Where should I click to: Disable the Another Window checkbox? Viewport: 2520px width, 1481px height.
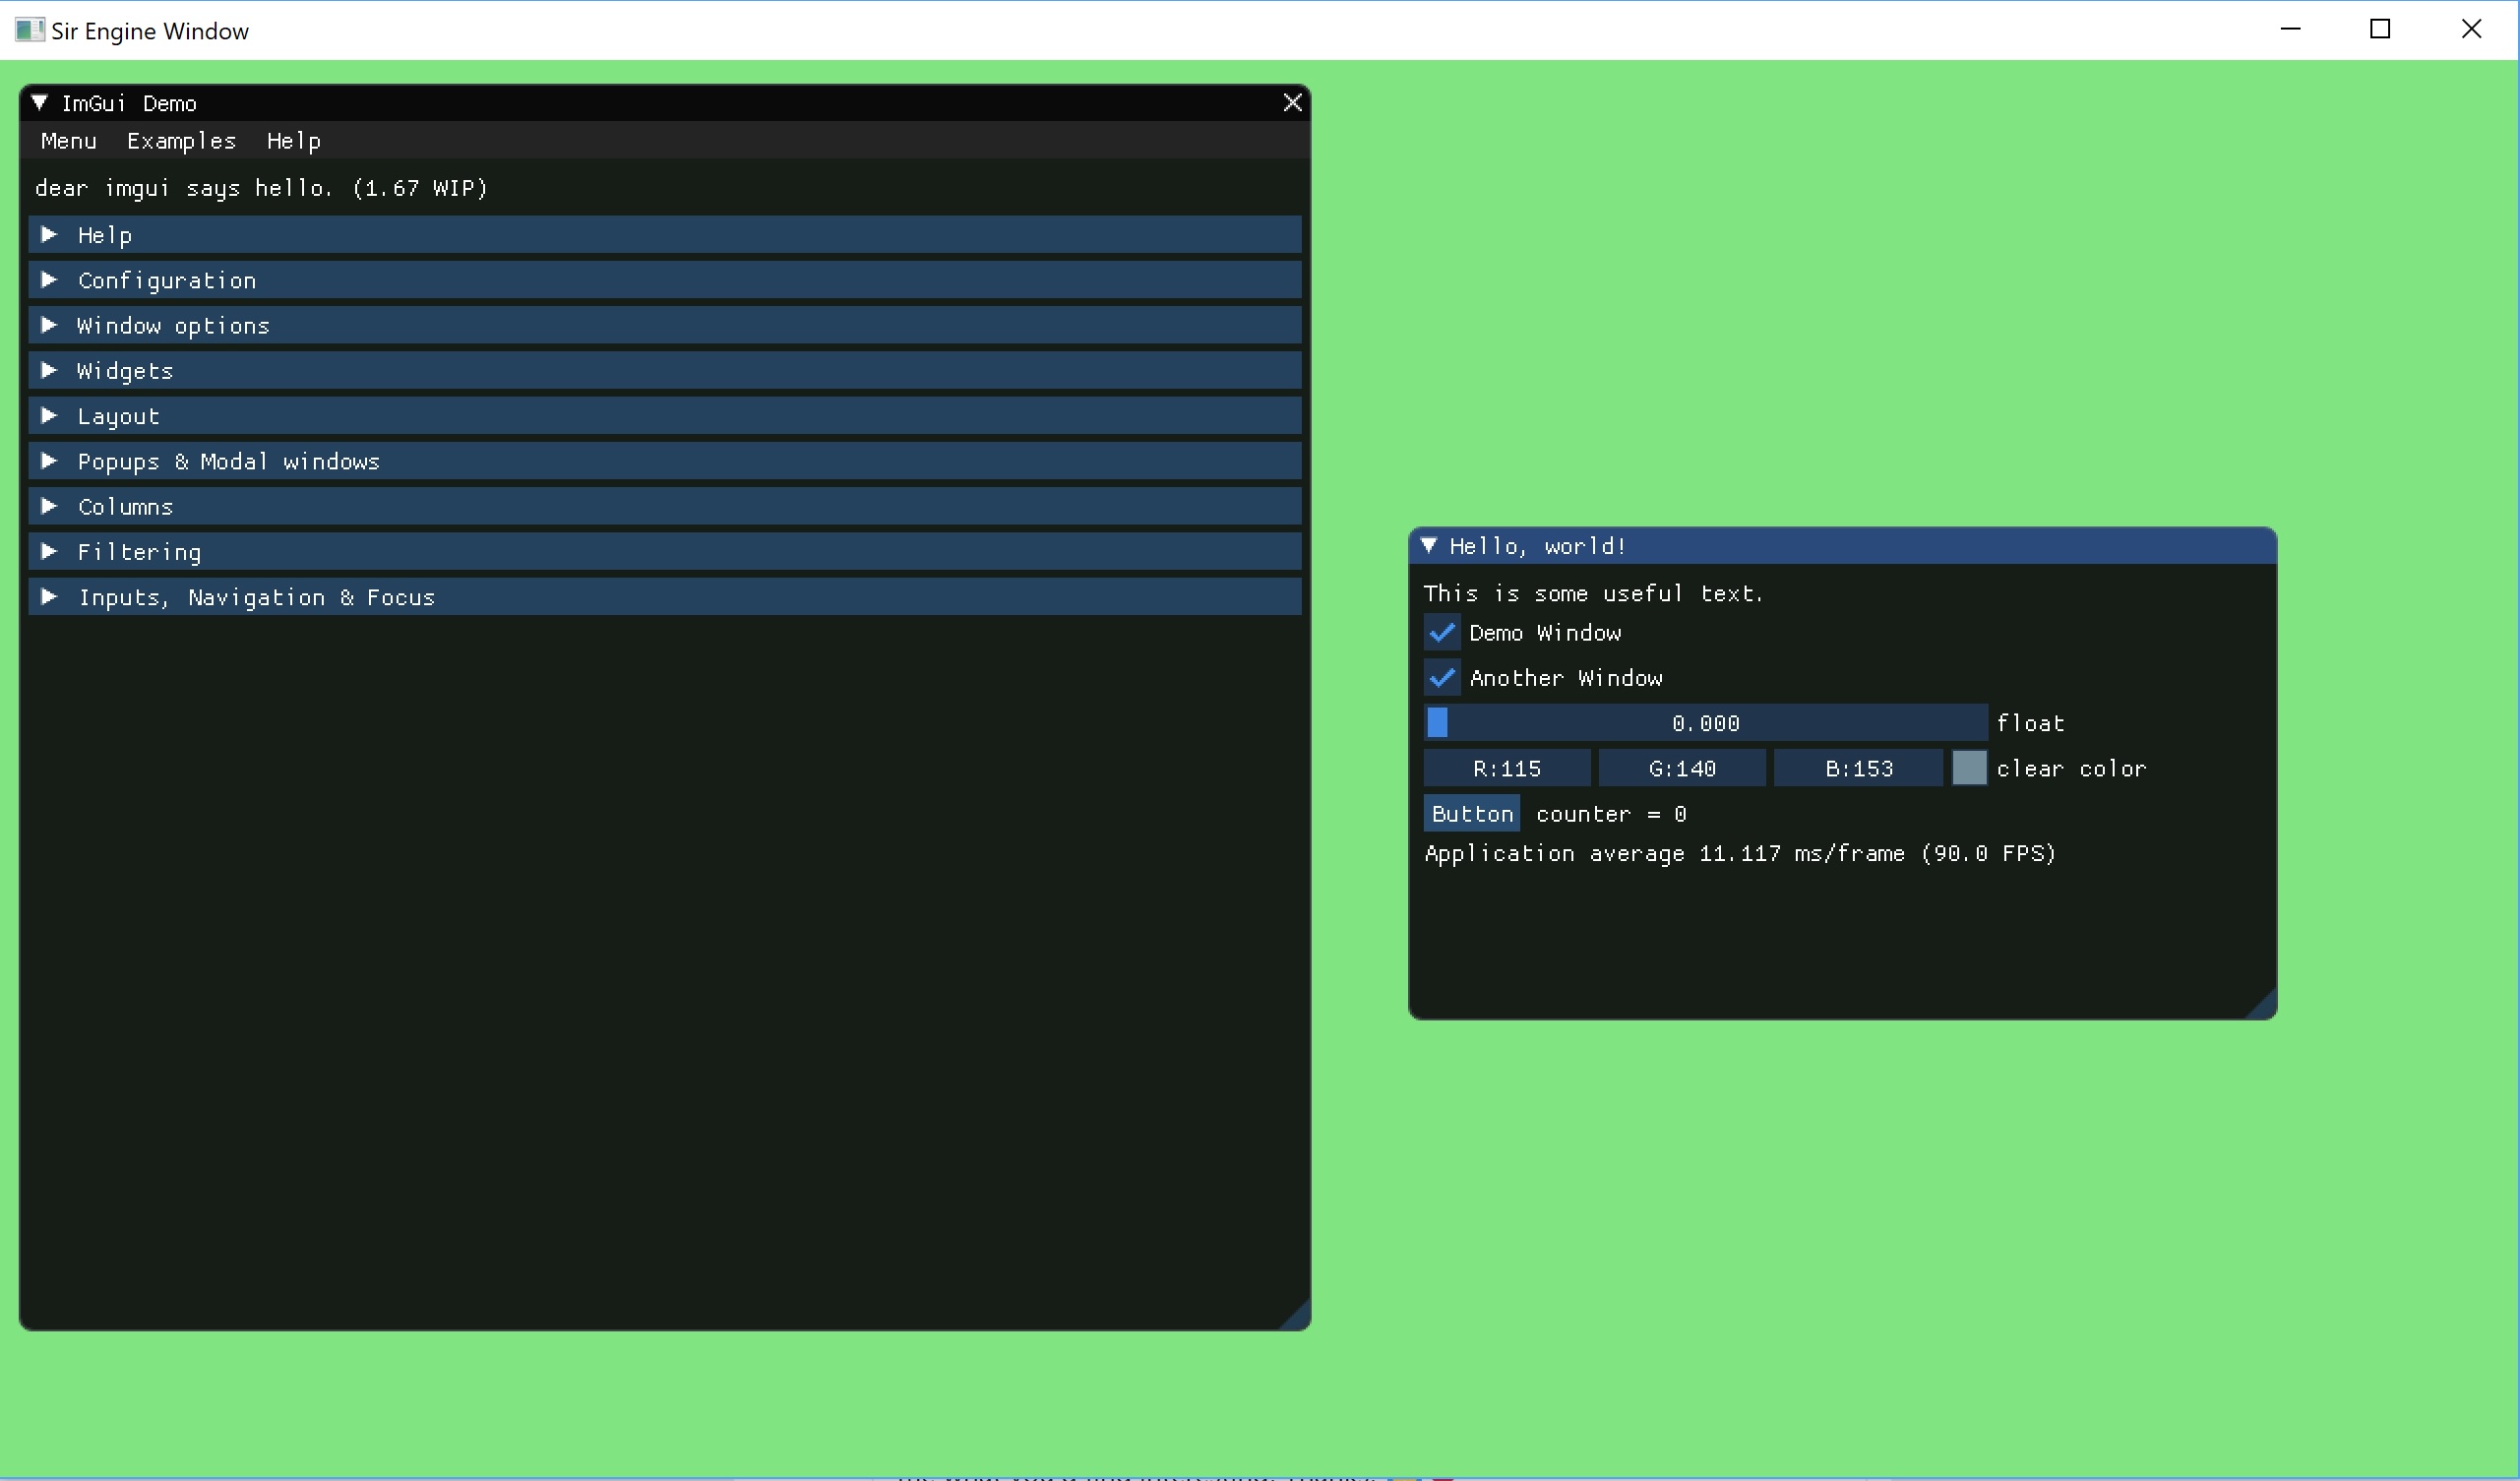pos(1442,678)
